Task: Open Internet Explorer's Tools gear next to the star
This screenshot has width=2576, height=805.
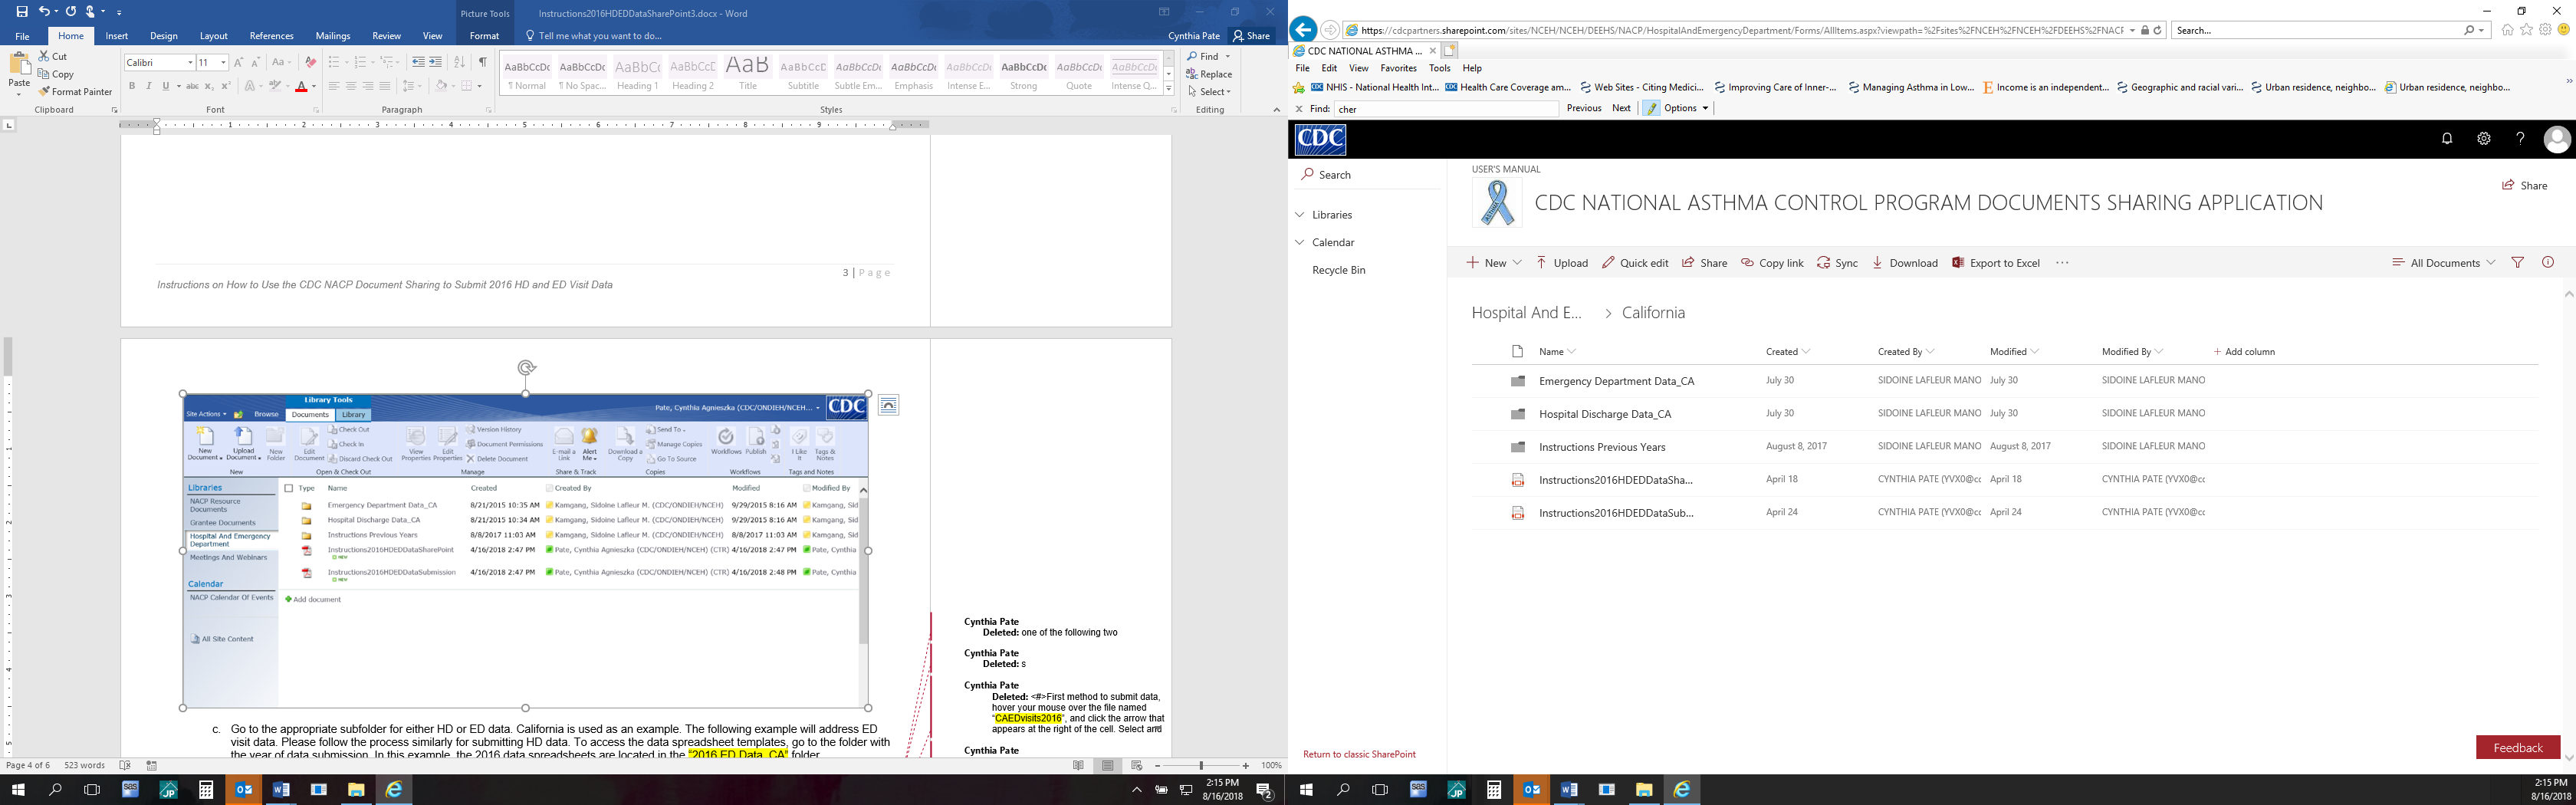Action: click(x=2545, y=30)
